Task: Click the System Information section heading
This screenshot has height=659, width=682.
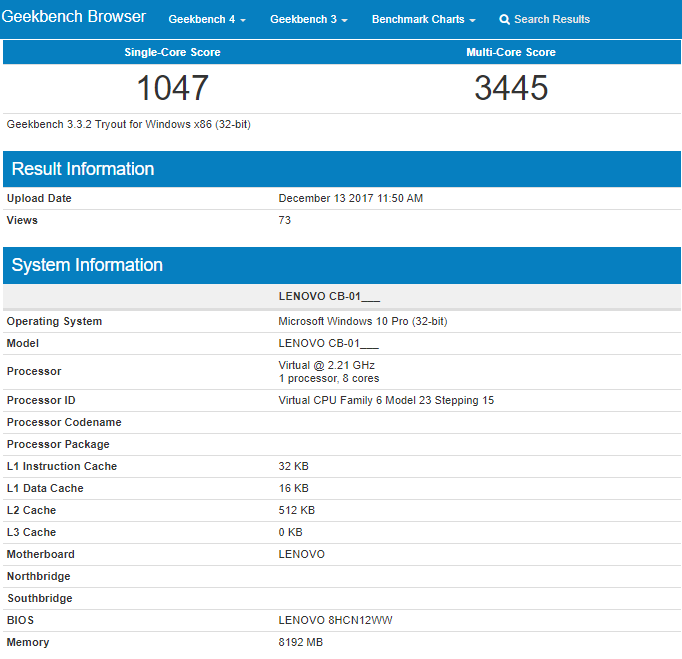Action: pos(87,265)
